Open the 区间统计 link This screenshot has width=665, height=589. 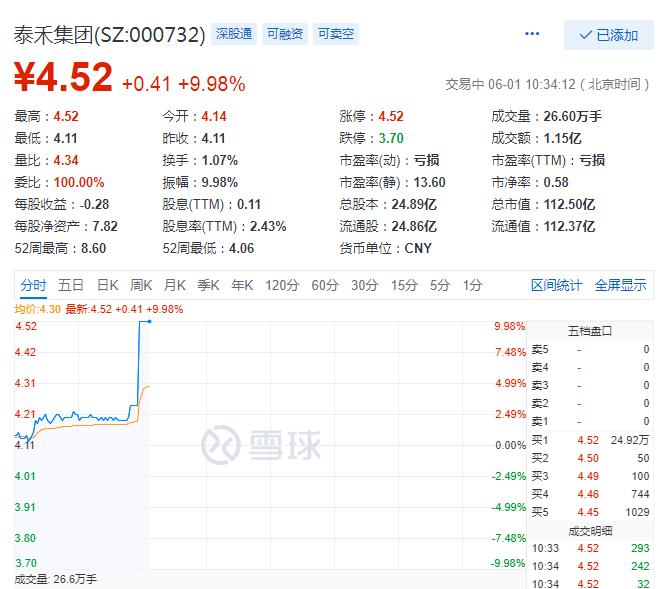tap(556, 285)
